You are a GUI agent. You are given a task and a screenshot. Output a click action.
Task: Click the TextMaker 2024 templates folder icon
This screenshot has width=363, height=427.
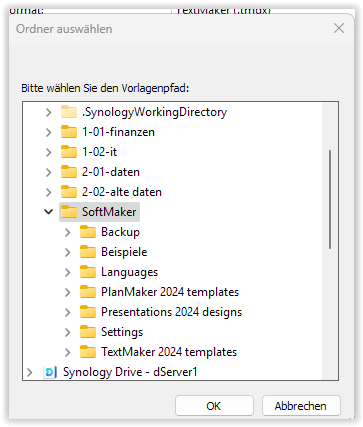[88, 352]
